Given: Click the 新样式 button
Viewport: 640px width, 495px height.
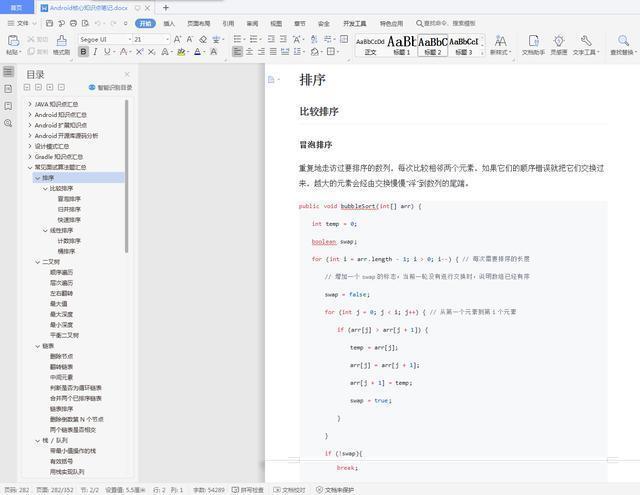Looking at the screenshot, I should (x=501, y=44).
